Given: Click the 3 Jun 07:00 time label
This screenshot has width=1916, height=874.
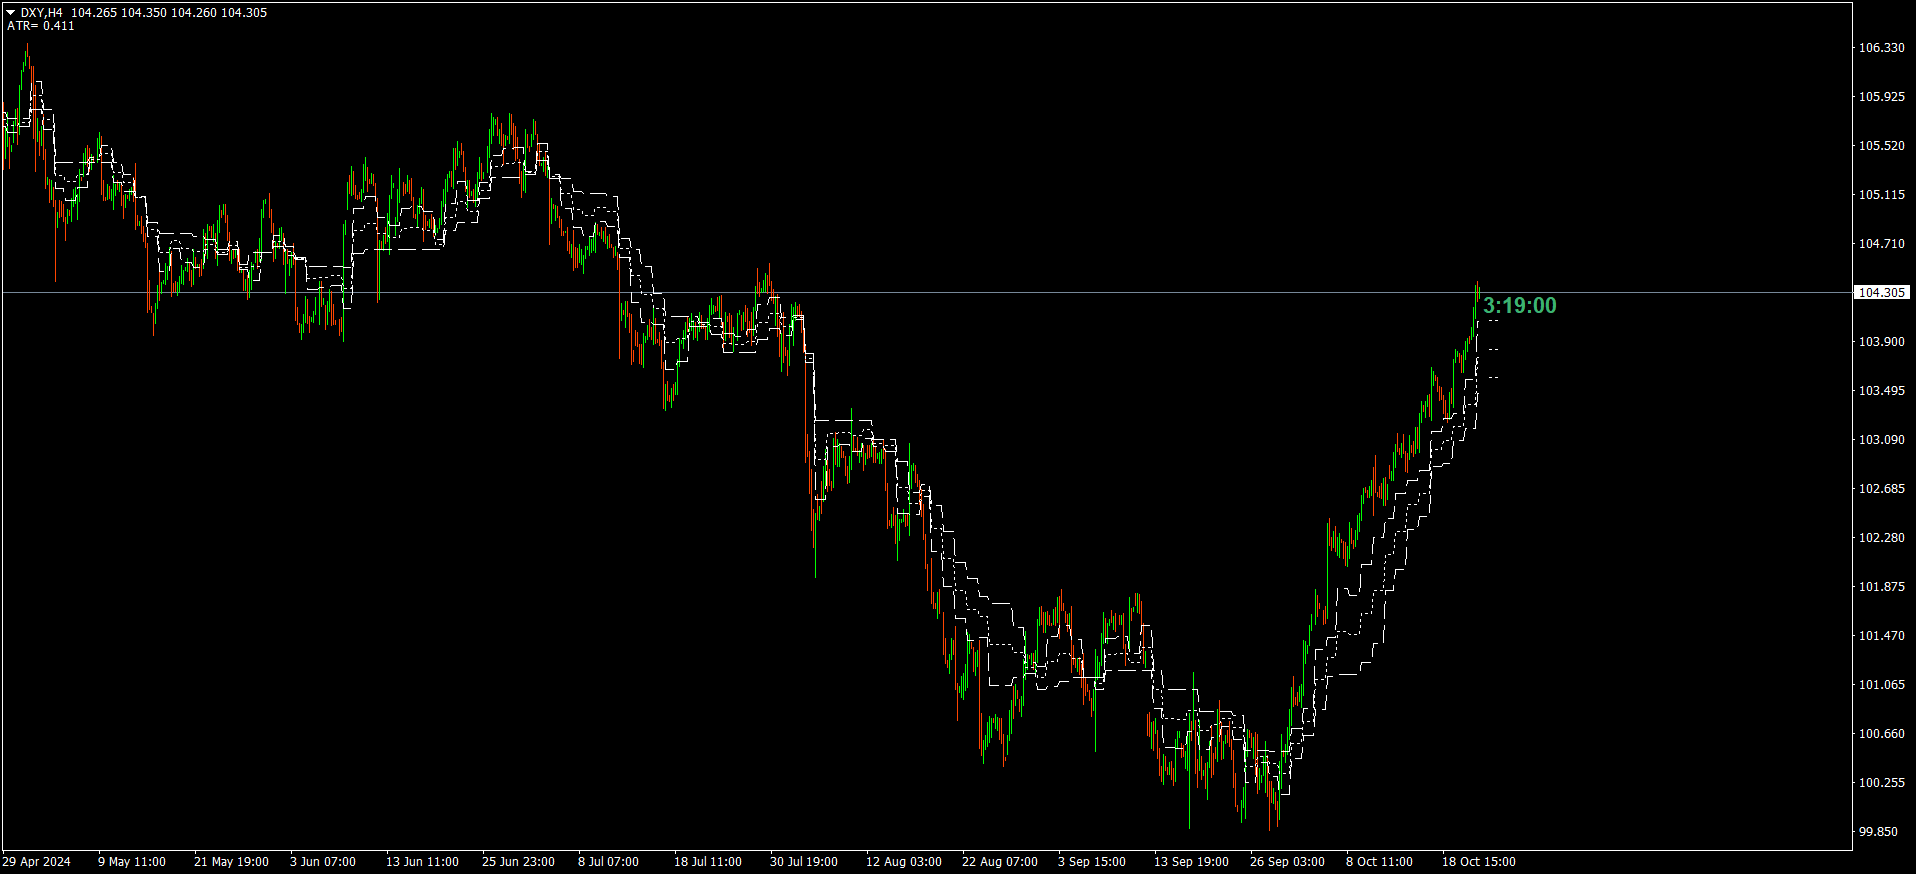Looking at the screenshot, I should [323, 862].
